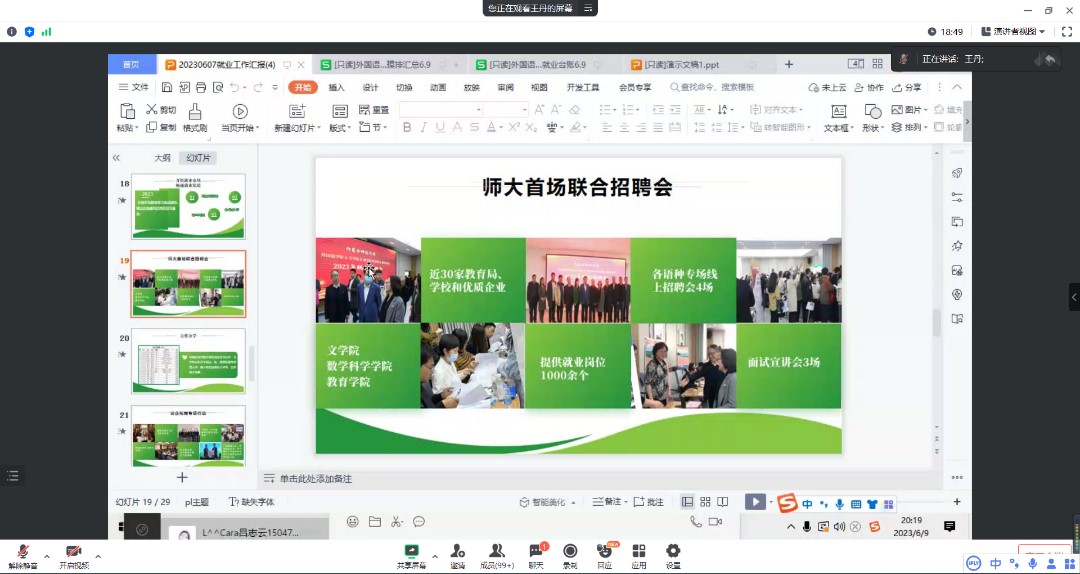
Task: Click the Reset (重置) layout button
Action: pyautogui.click(x=375, y=110)
